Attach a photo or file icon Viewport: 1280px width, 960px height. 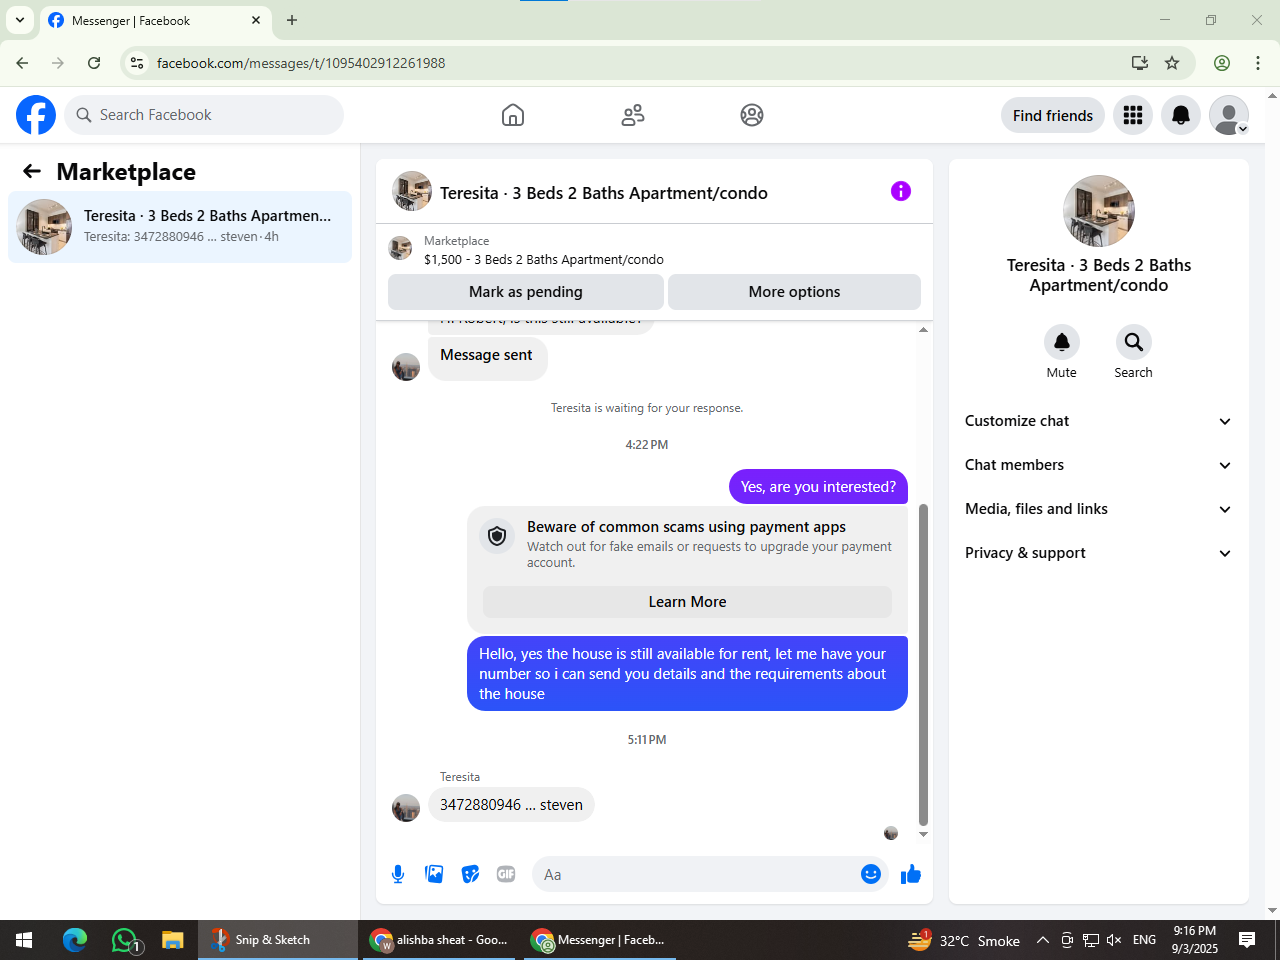[x=434, y=875]
